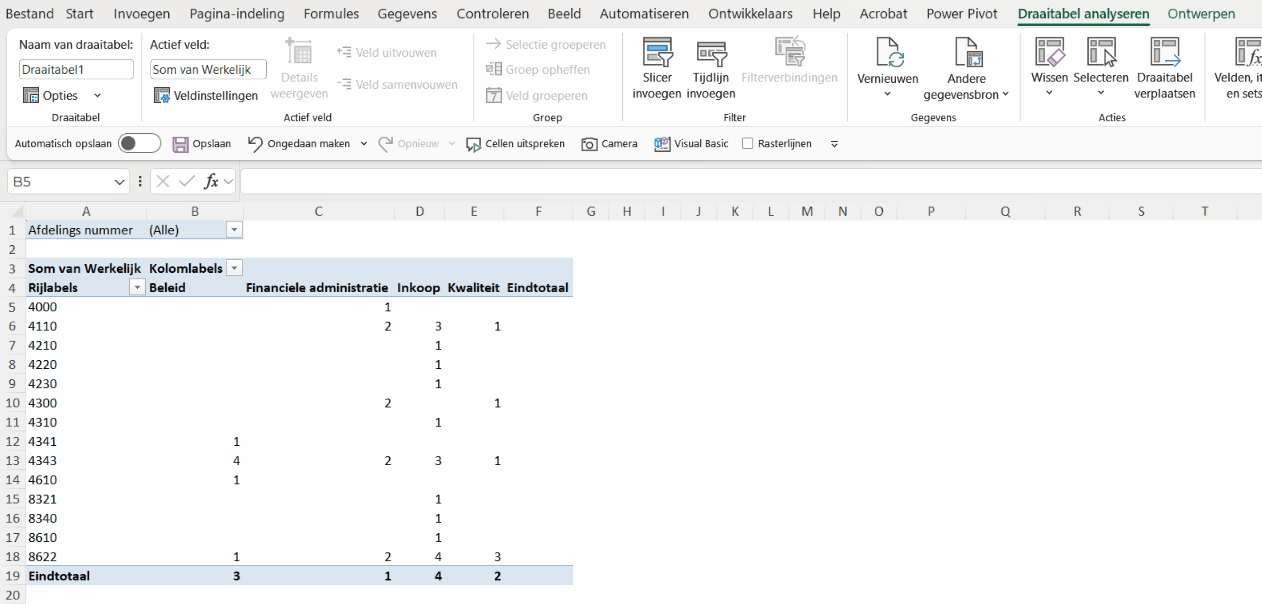Expand the Kolomlabels filter dropdown
This screenshot has height=604, width=1262.
(x=235, y=268)
